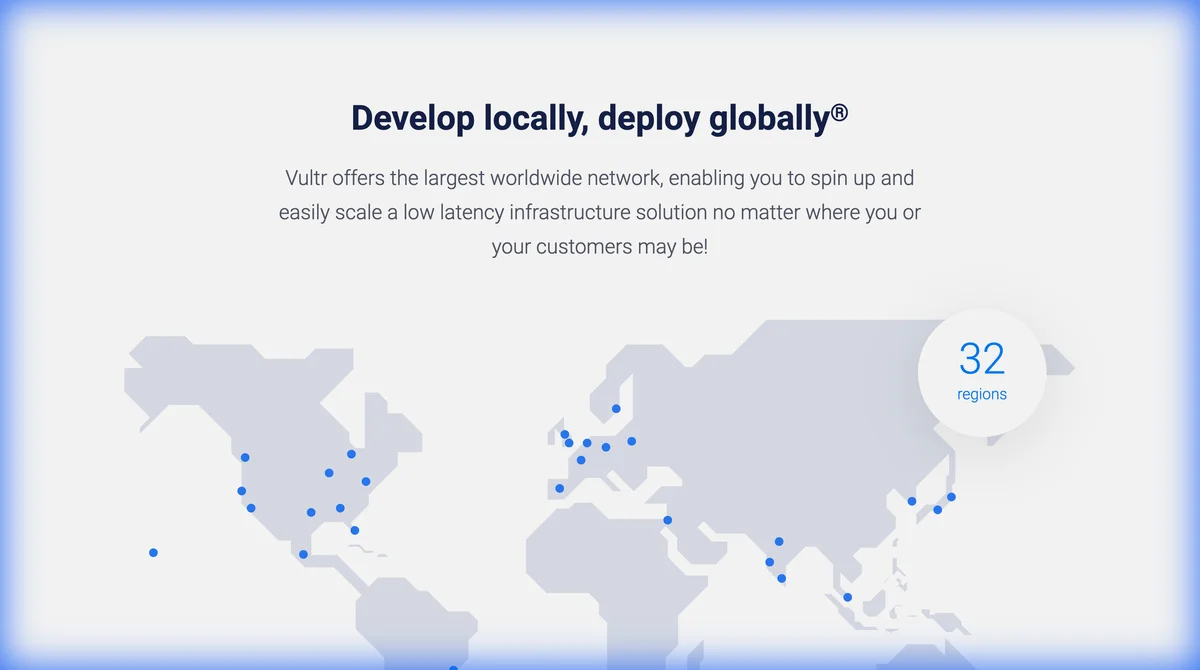Select the Madrid region marker in Spain
Screen dimensions: 1200x670
[x=560, y=488]
